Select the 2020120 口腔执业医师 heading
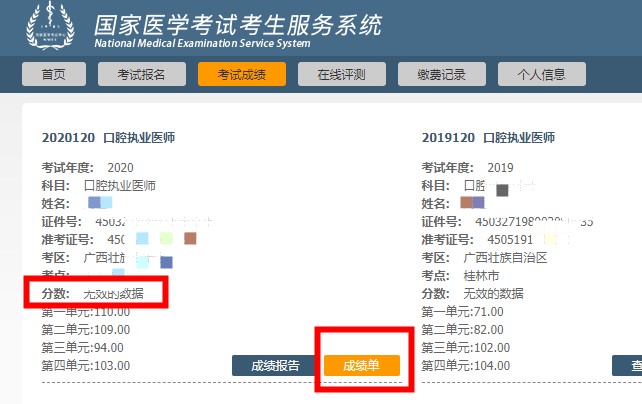The image size is (642, 404). tap(115, 137)
